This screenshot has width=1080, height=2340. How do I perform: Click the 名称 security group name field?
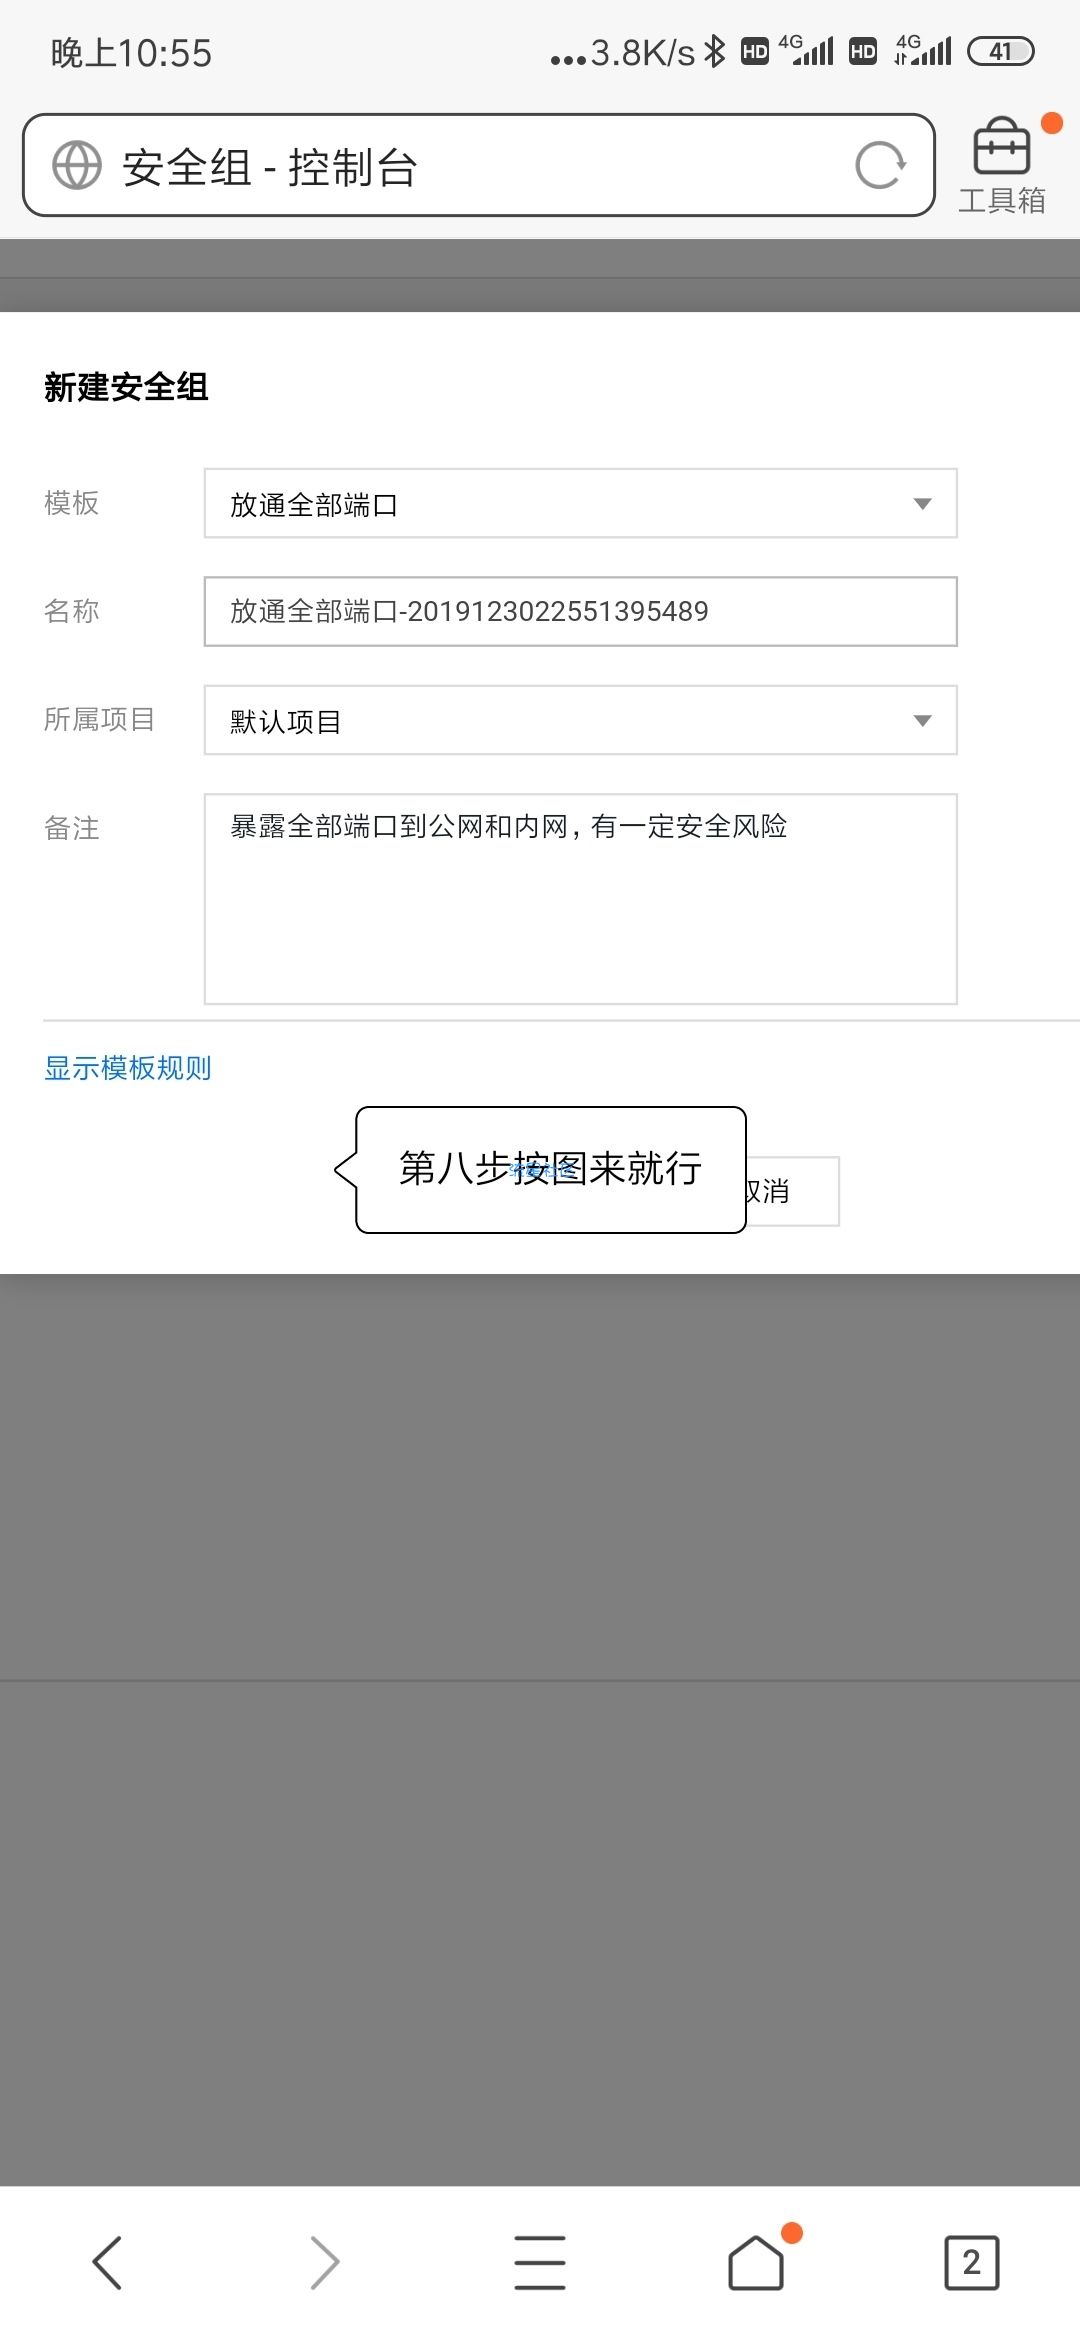(581, 611)
